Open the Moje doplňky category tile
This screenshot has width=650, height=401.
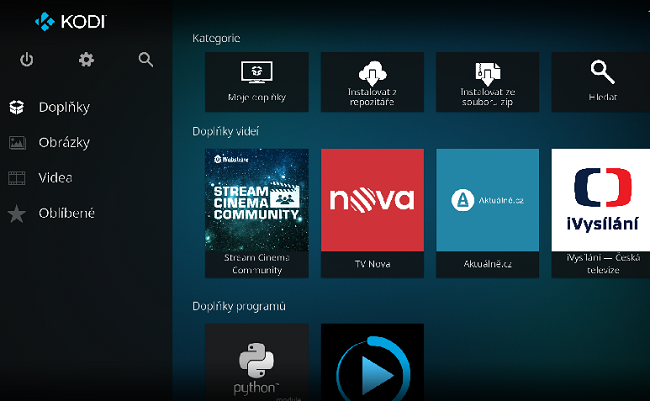257,82
